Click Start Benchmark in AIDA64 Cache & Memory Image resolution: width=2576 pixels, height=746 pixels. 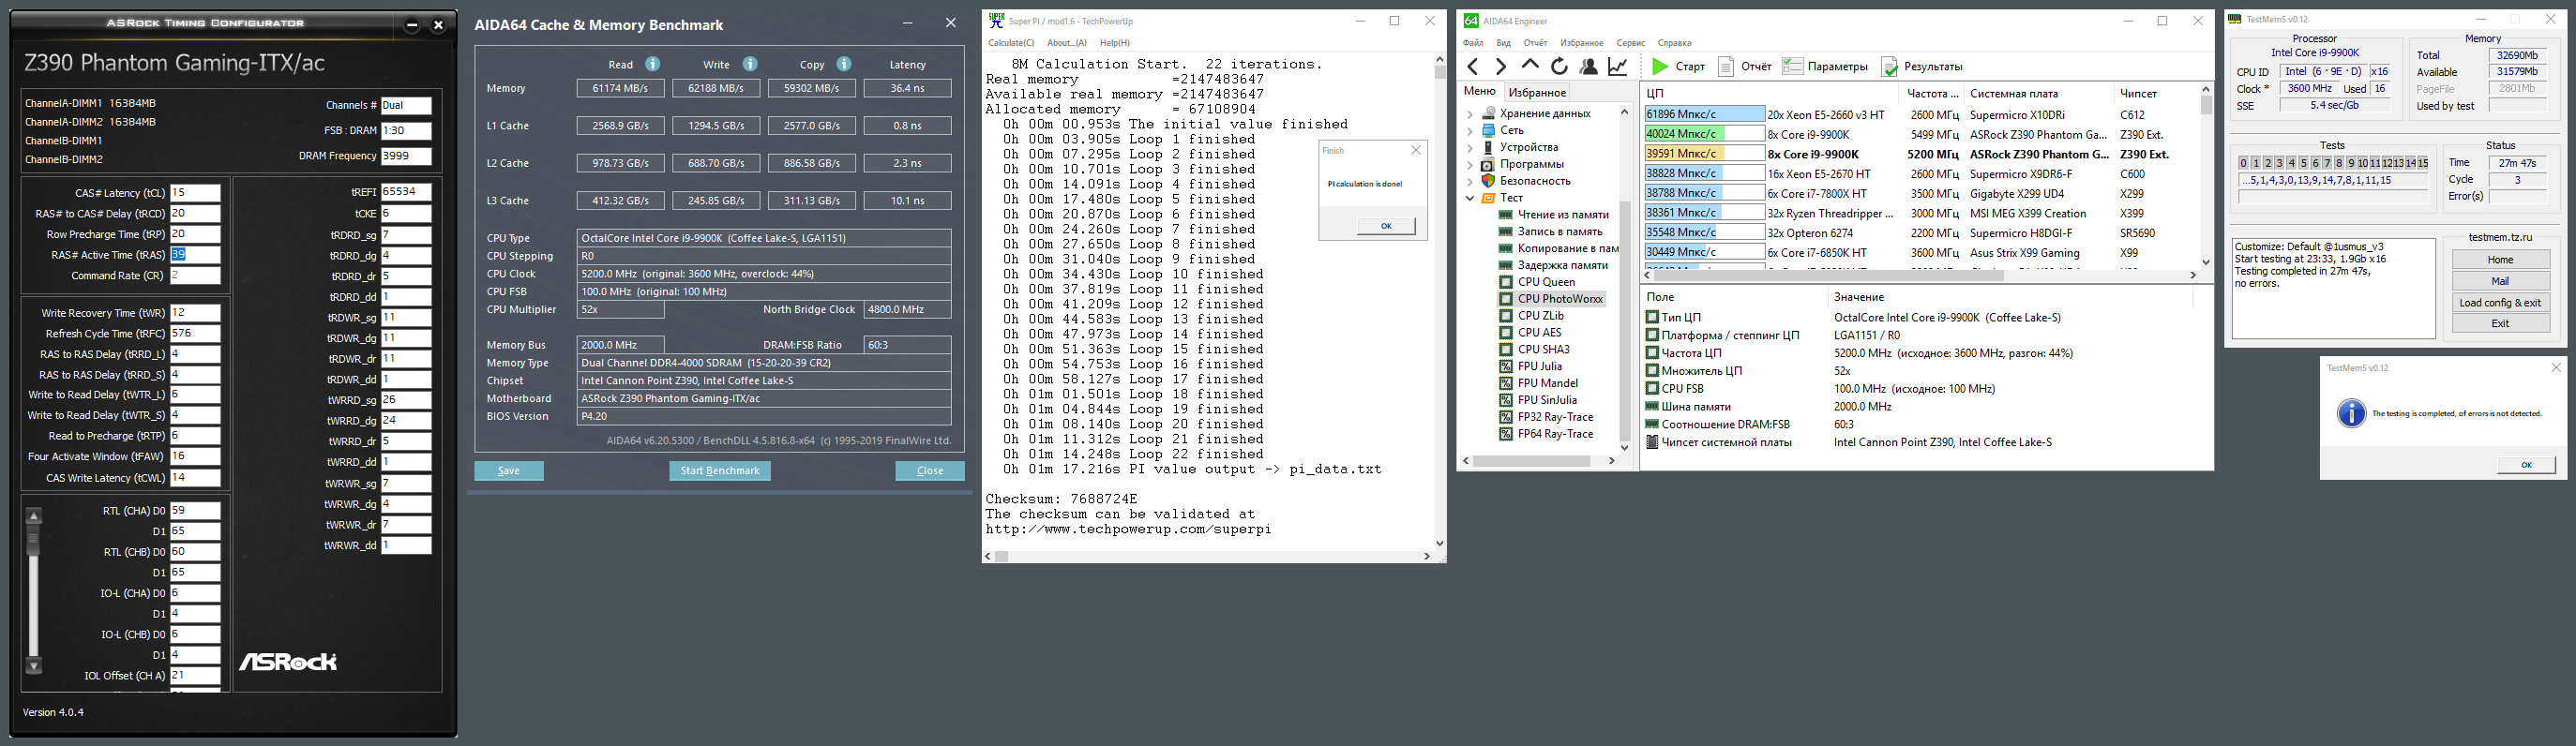pos(720,471)
